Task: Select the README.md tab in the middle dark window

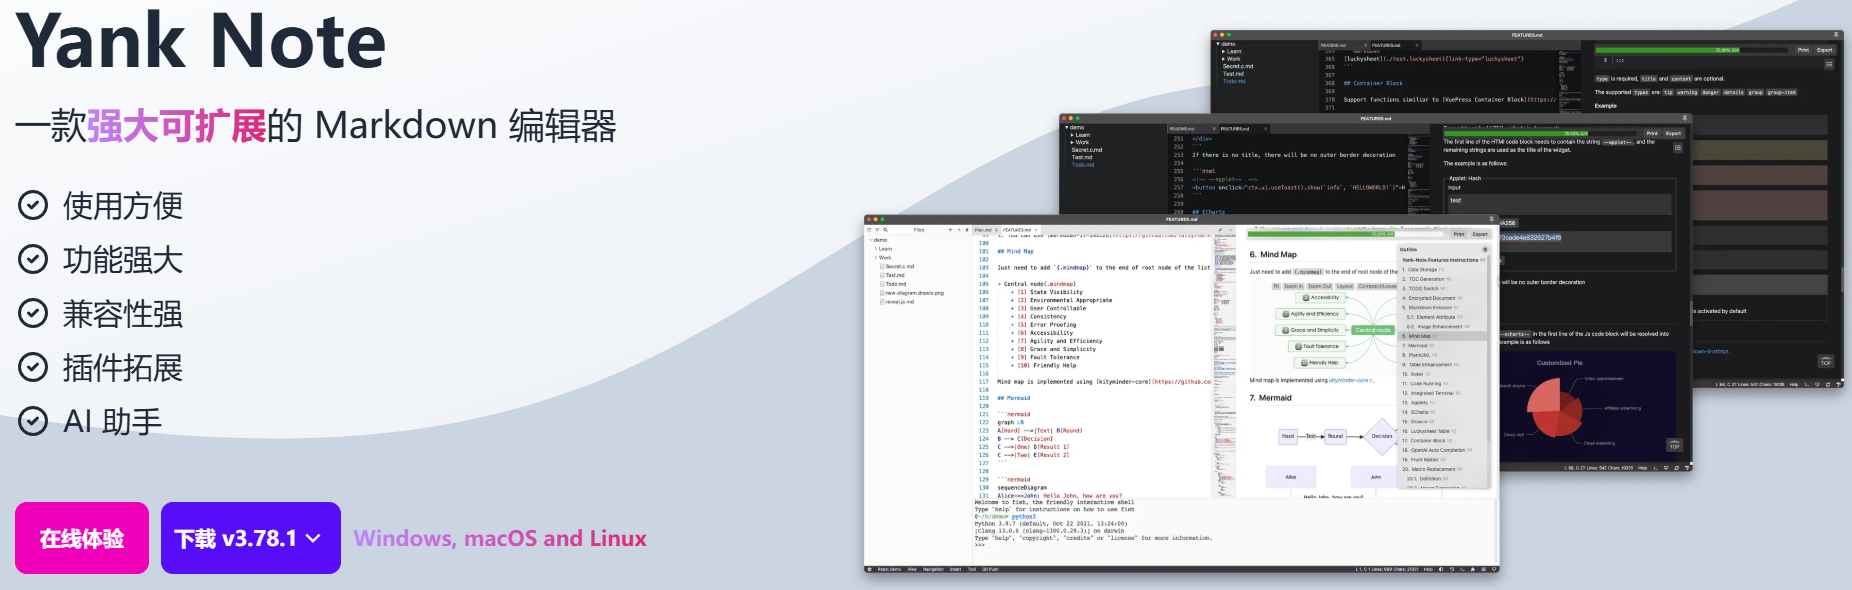Action: (x=1182, y=129)
